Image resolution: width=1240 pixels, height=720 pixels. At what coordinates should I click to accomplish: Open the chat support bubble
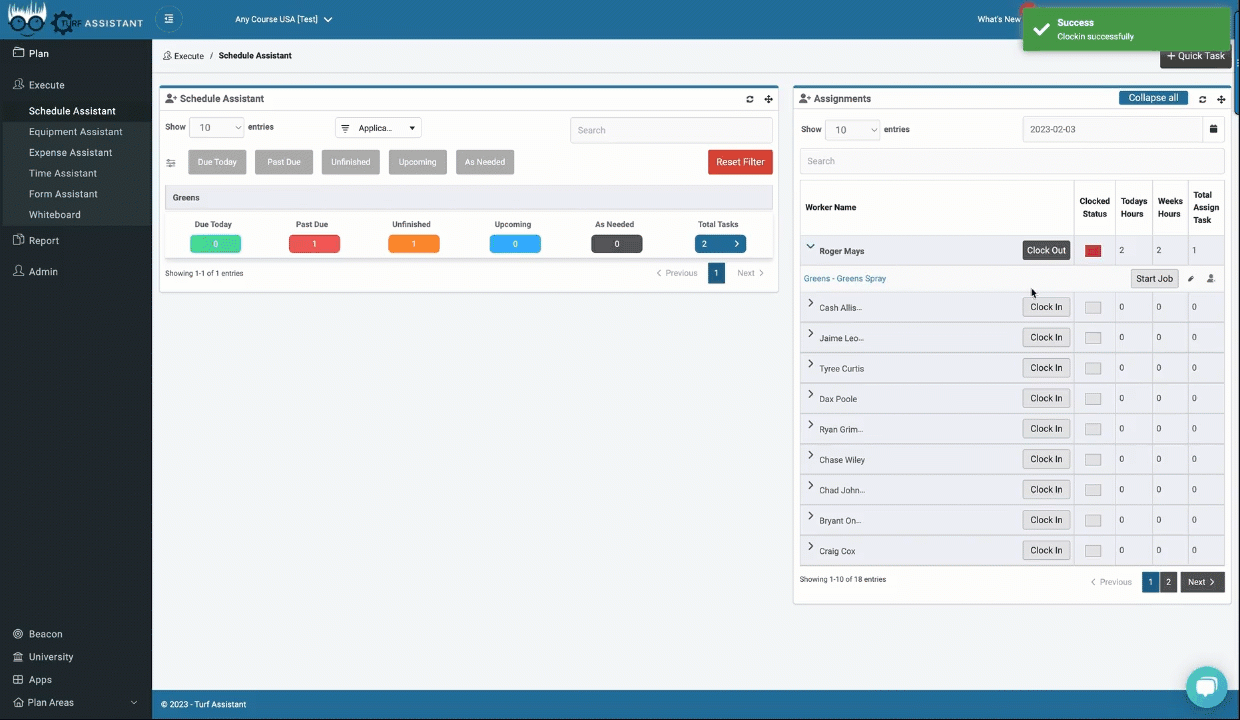click(1206, 687)
